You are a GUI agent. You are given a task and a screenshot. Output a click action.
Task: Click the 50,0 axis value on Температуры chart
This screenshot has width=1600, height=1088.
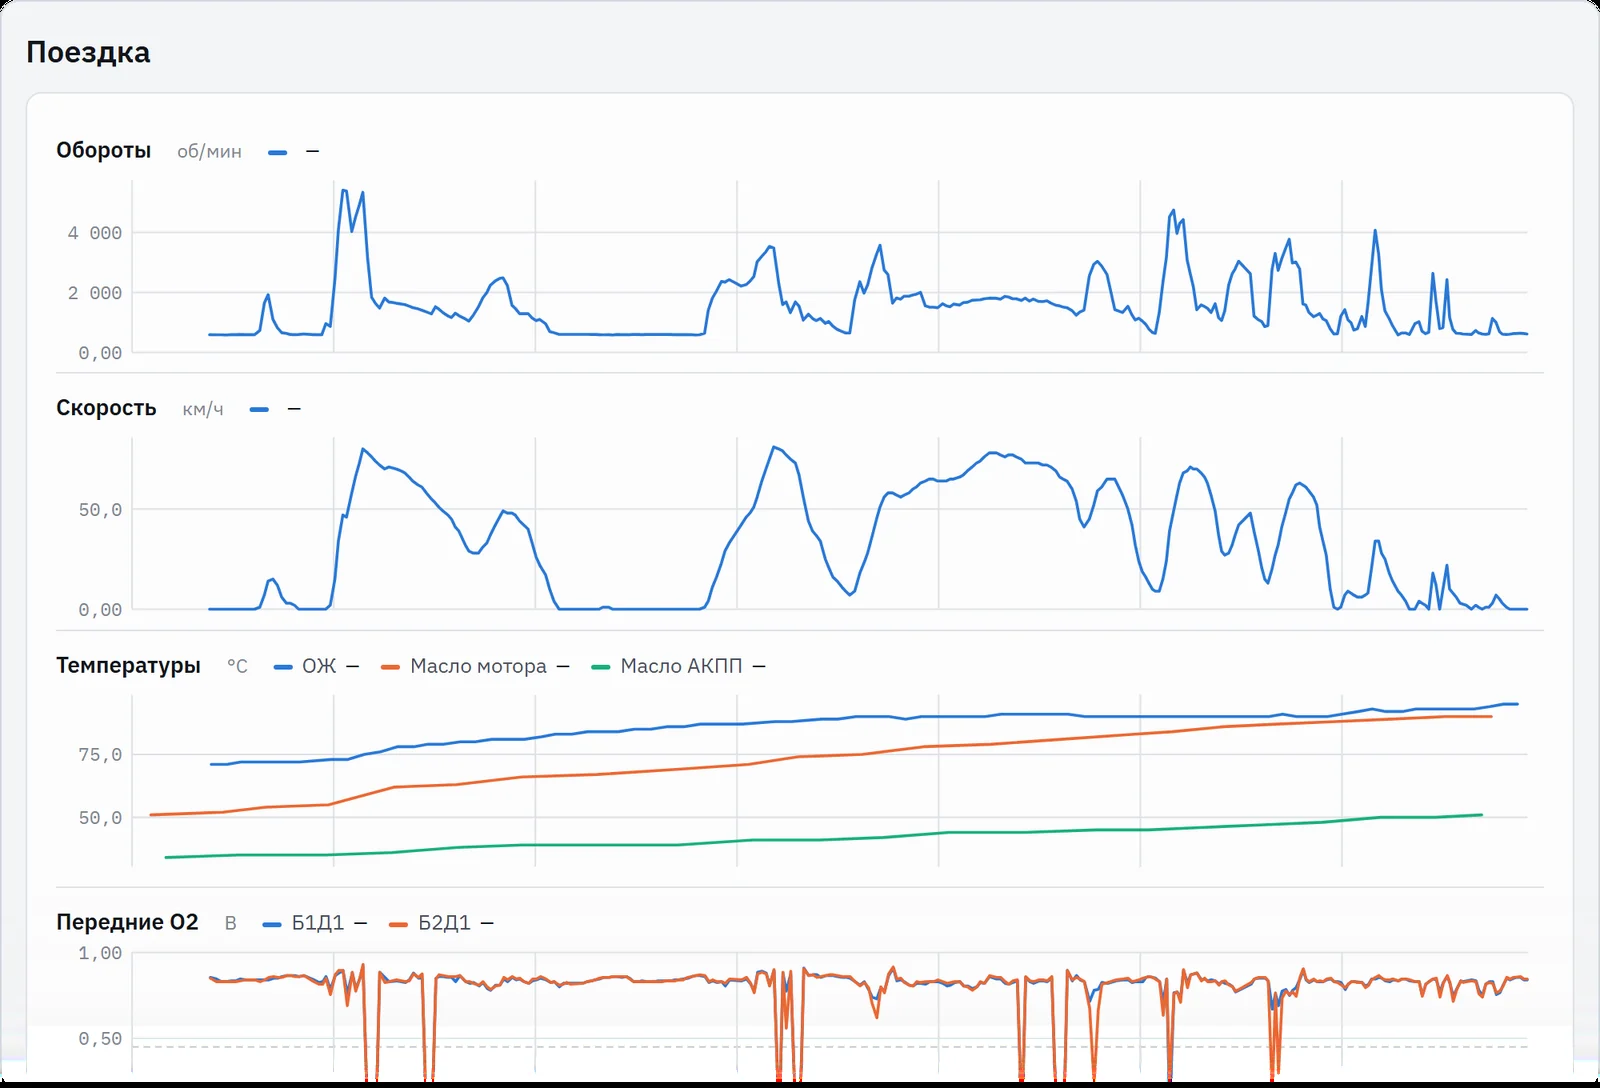[x=100, y=818]
